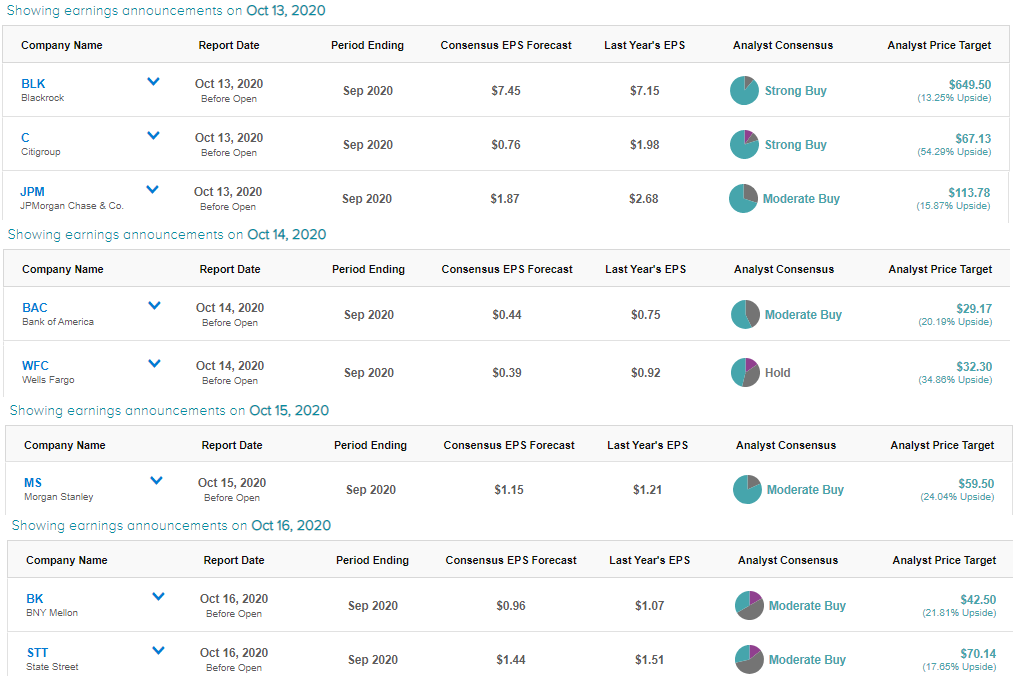Expand the Citigroup row chevron
This screenshot has height=676, width=1013.
click(x=153, y=136)
